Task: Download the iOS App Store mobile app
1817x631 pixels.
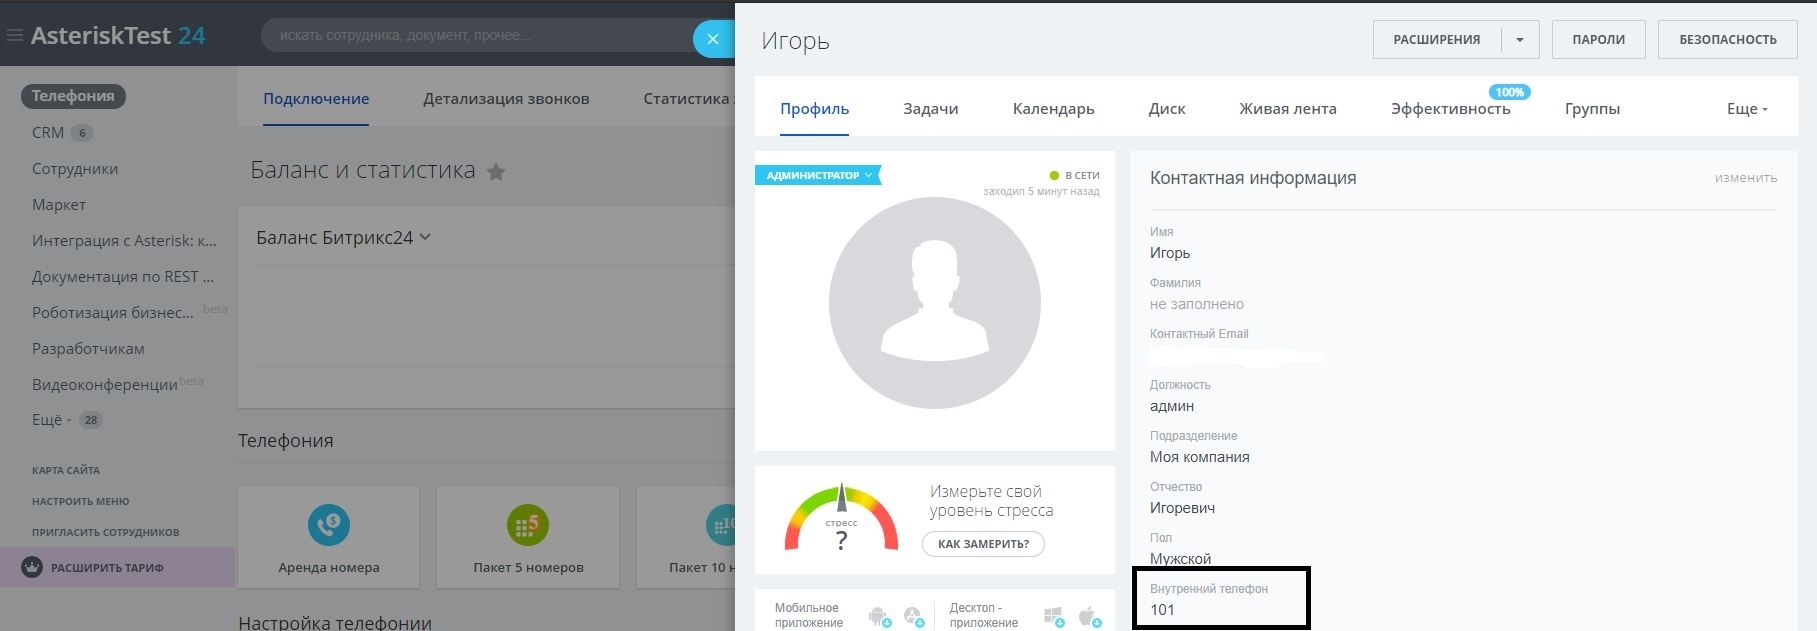Action: coord(914,616)
